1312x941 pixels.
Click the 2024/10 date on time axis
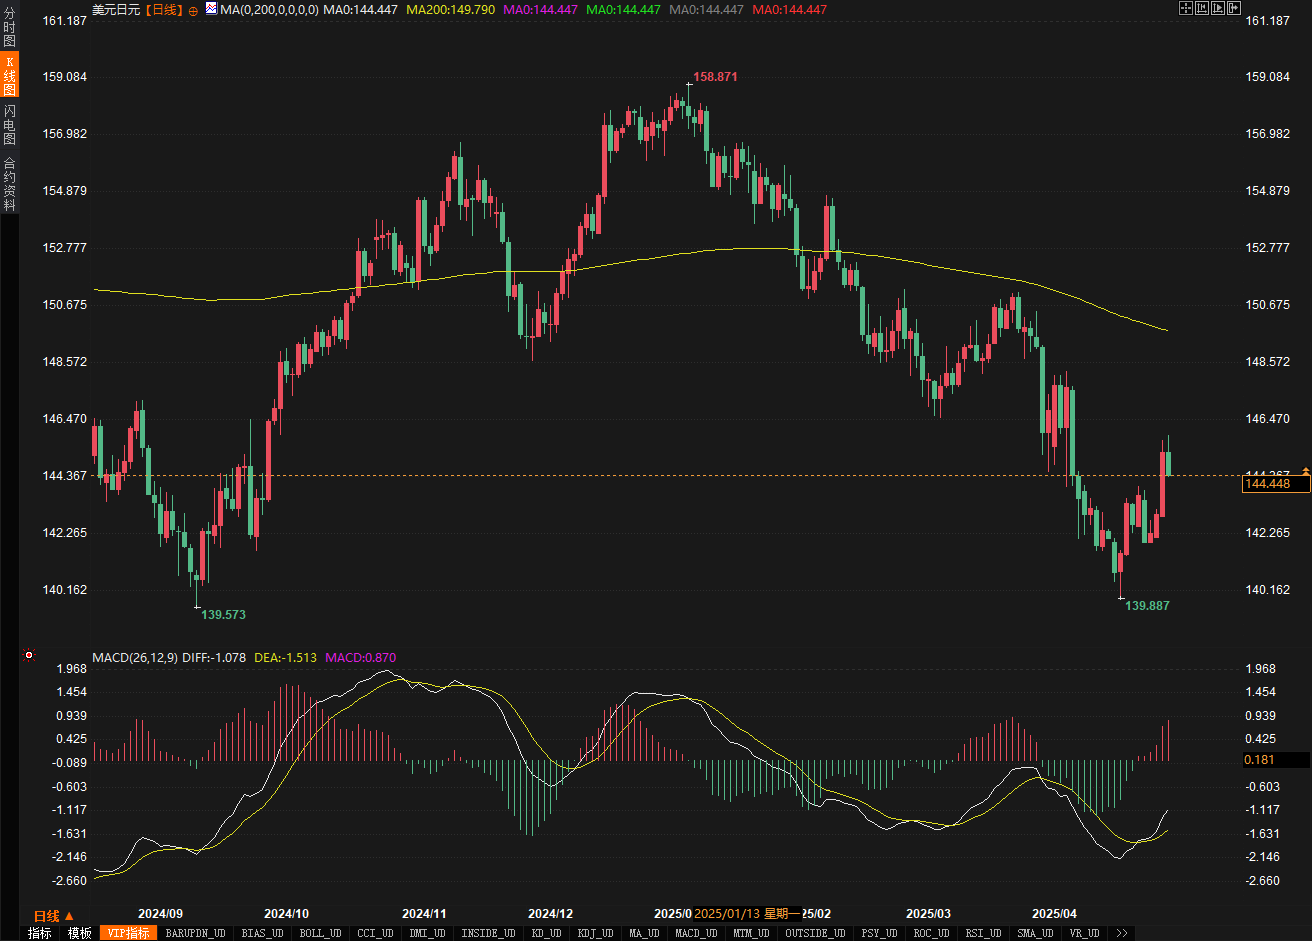click(286, 913)
